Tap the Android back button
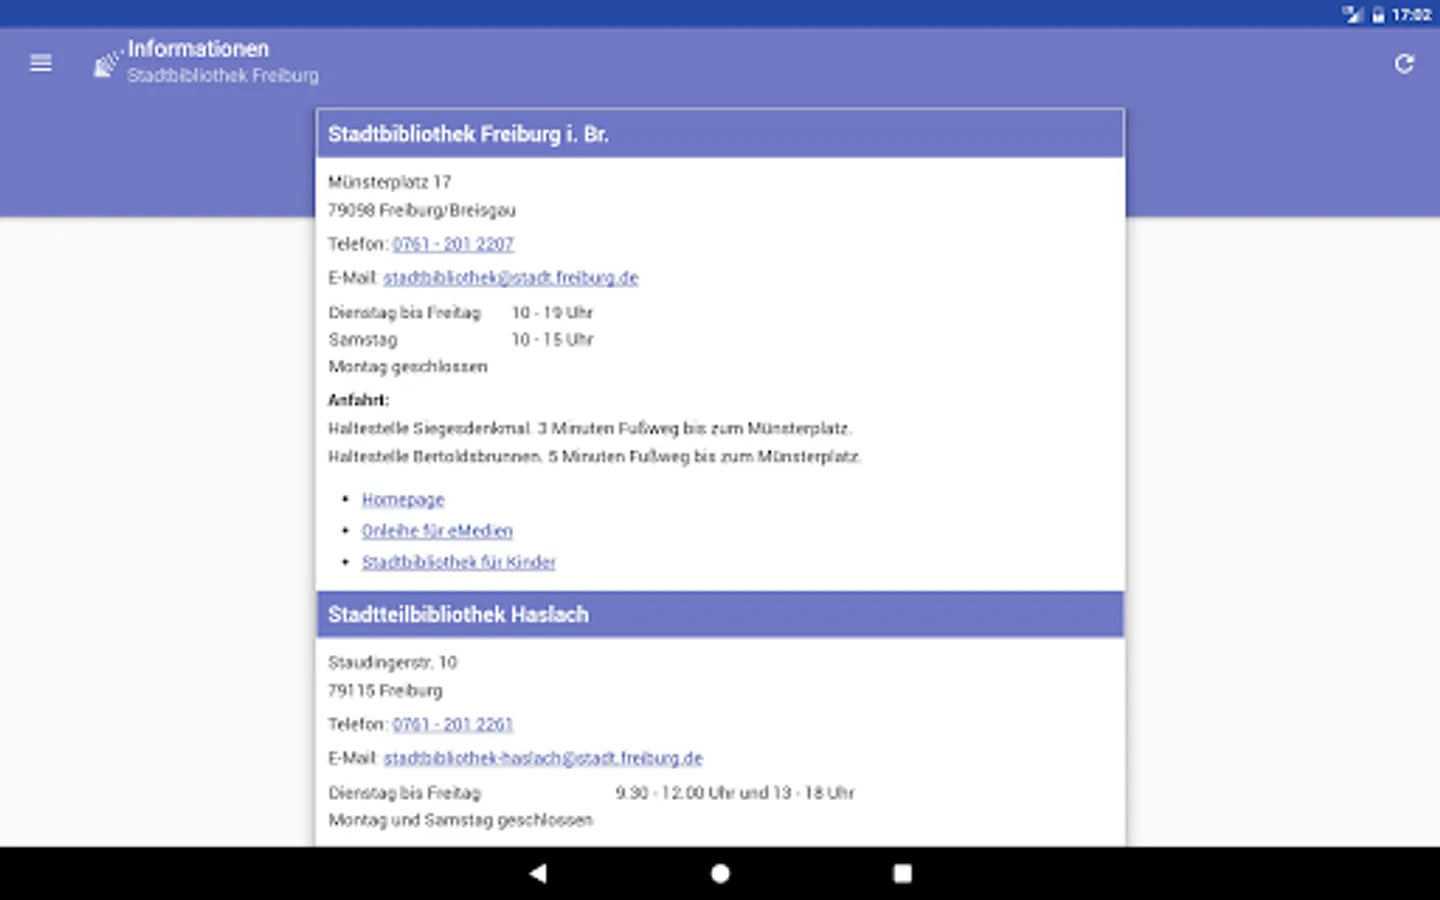 pyautogui.click(x=538, y=873)
